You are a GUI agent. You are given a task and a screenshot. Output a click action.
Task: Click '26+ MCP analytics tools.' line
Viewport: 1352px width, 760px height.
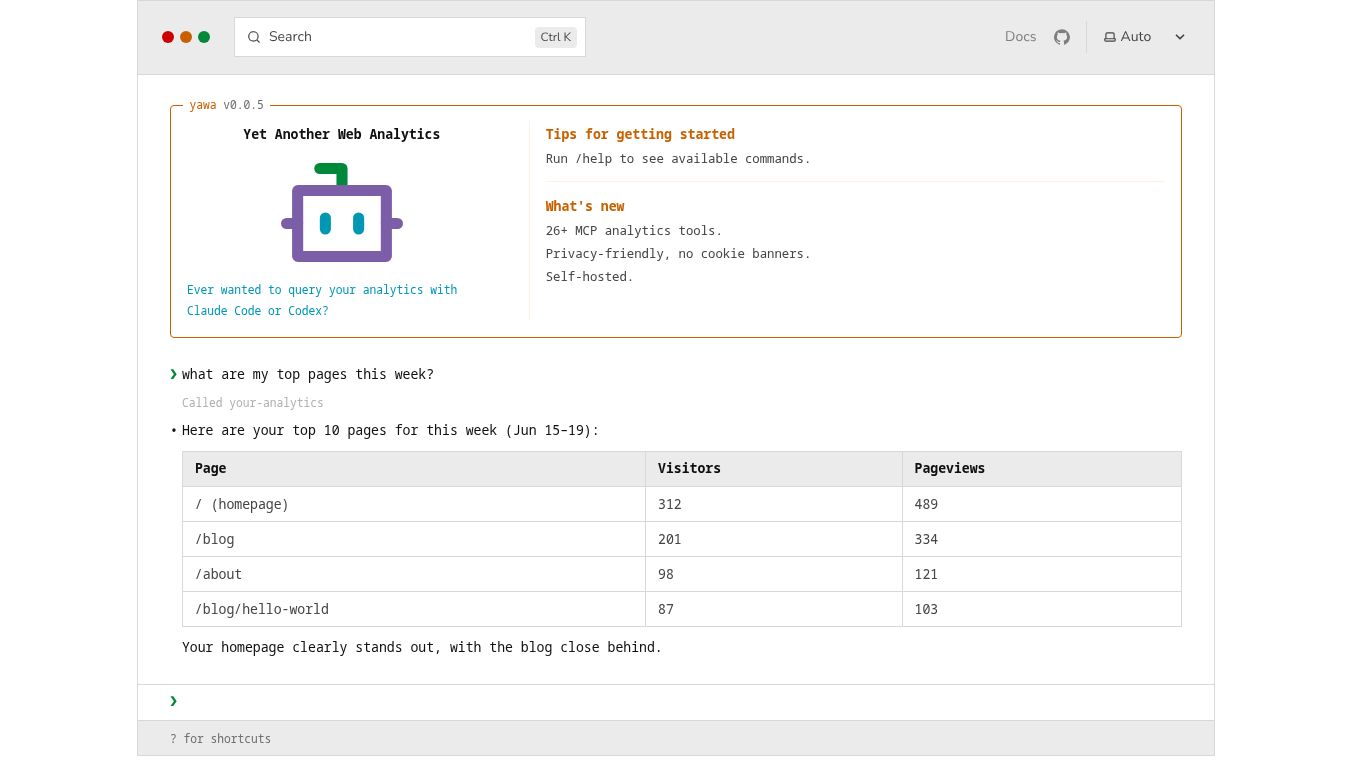634,231
